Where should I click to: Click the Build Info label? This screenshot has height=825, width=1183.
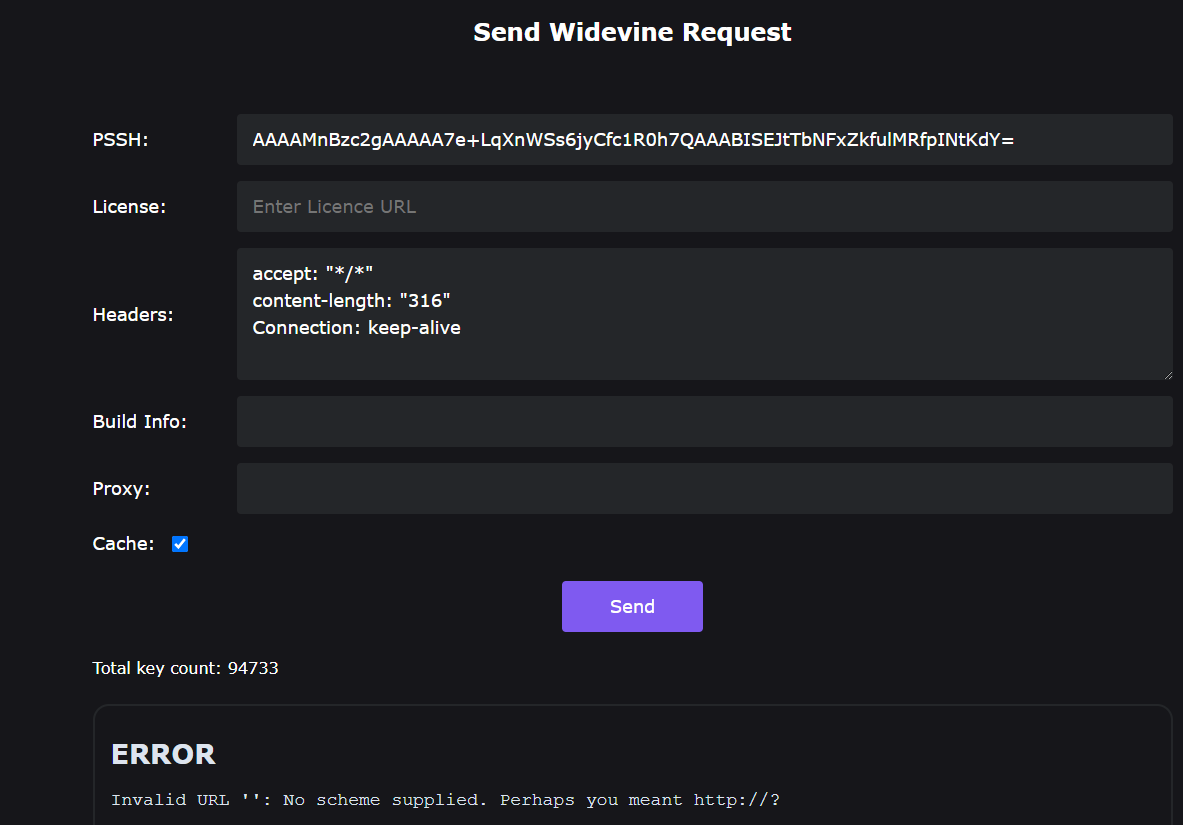(x=140, y=422)
